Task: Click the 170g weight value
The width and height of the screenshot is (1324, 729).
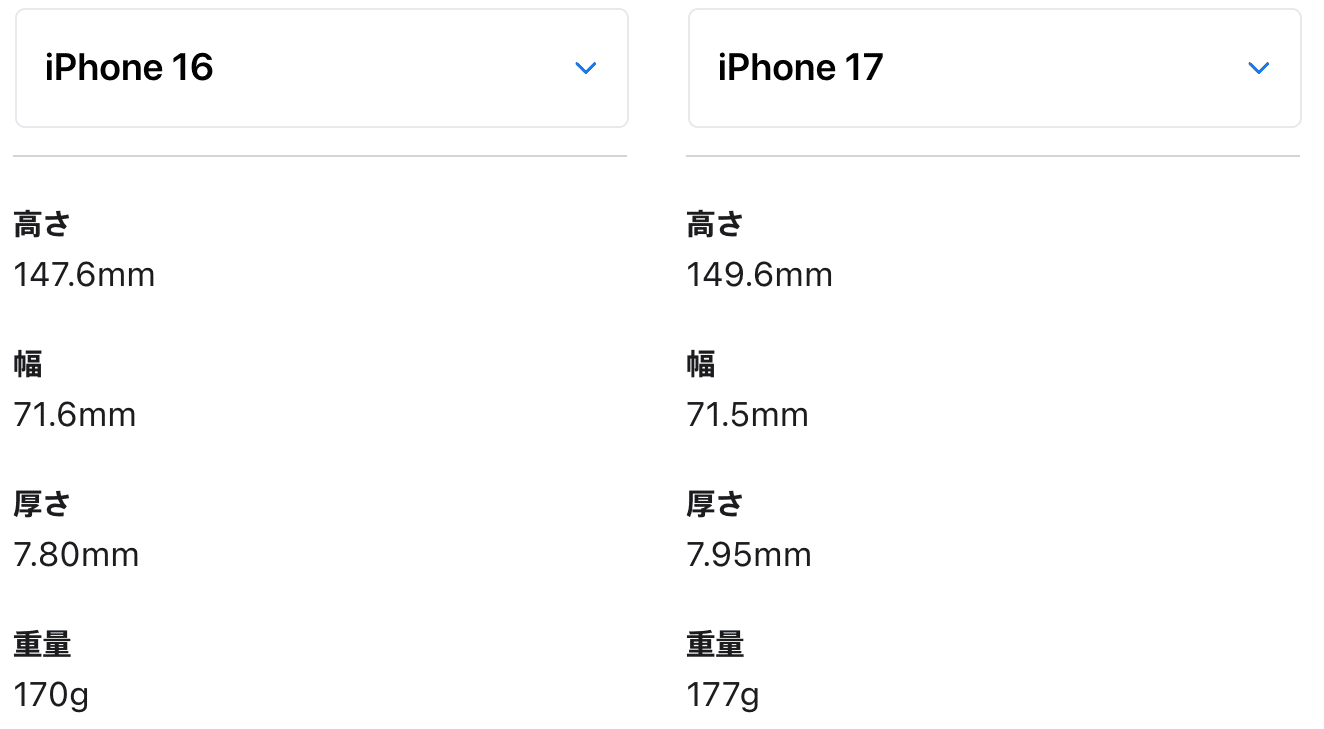Action: (x=52, y=695)
